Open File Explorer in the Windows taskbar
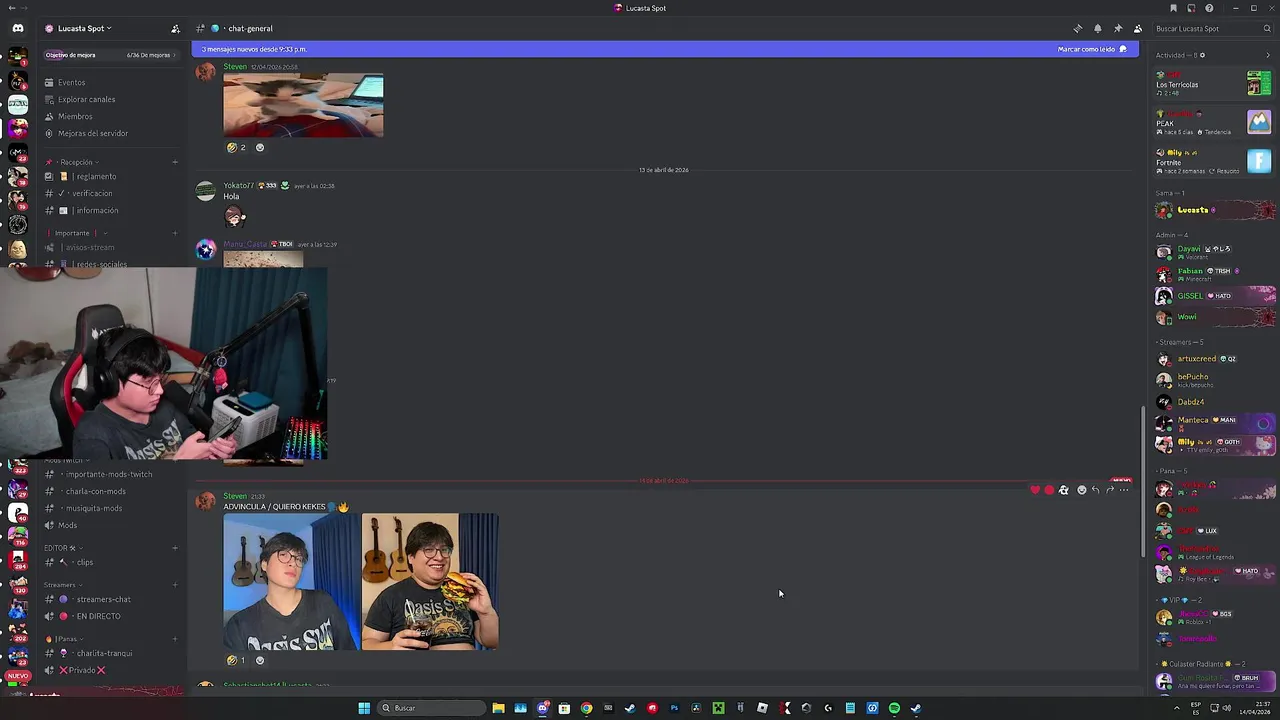Image resolution: width=1280 pixels, height=720 pixels. click(x=498, y=708)
